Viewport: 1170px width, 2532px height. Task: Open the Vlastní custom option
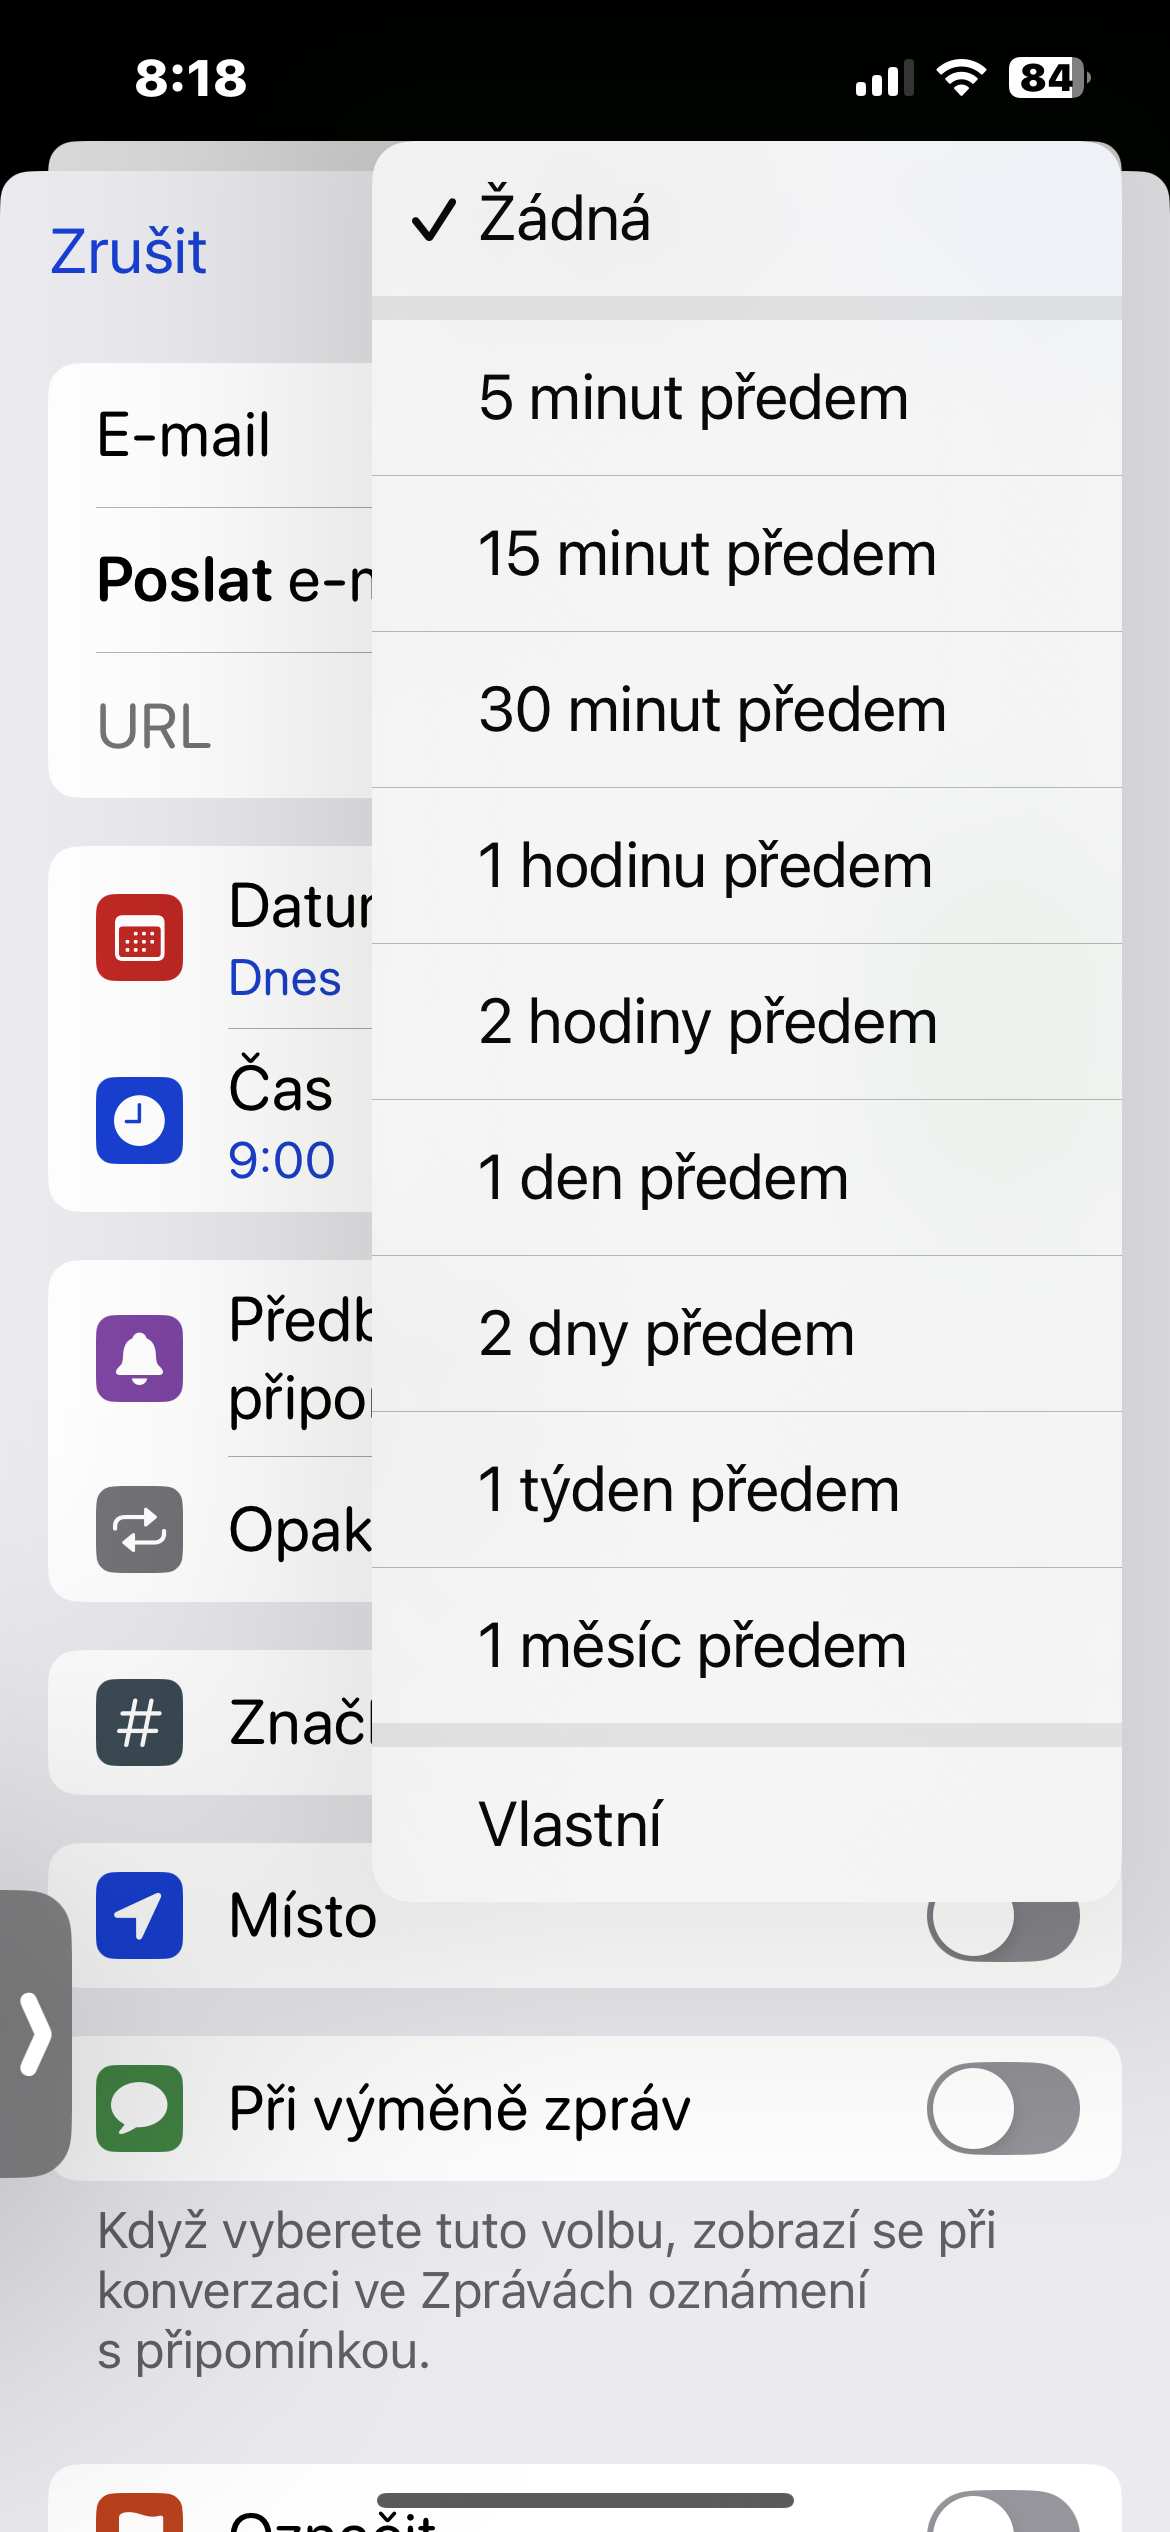[x=746, y=1824]
